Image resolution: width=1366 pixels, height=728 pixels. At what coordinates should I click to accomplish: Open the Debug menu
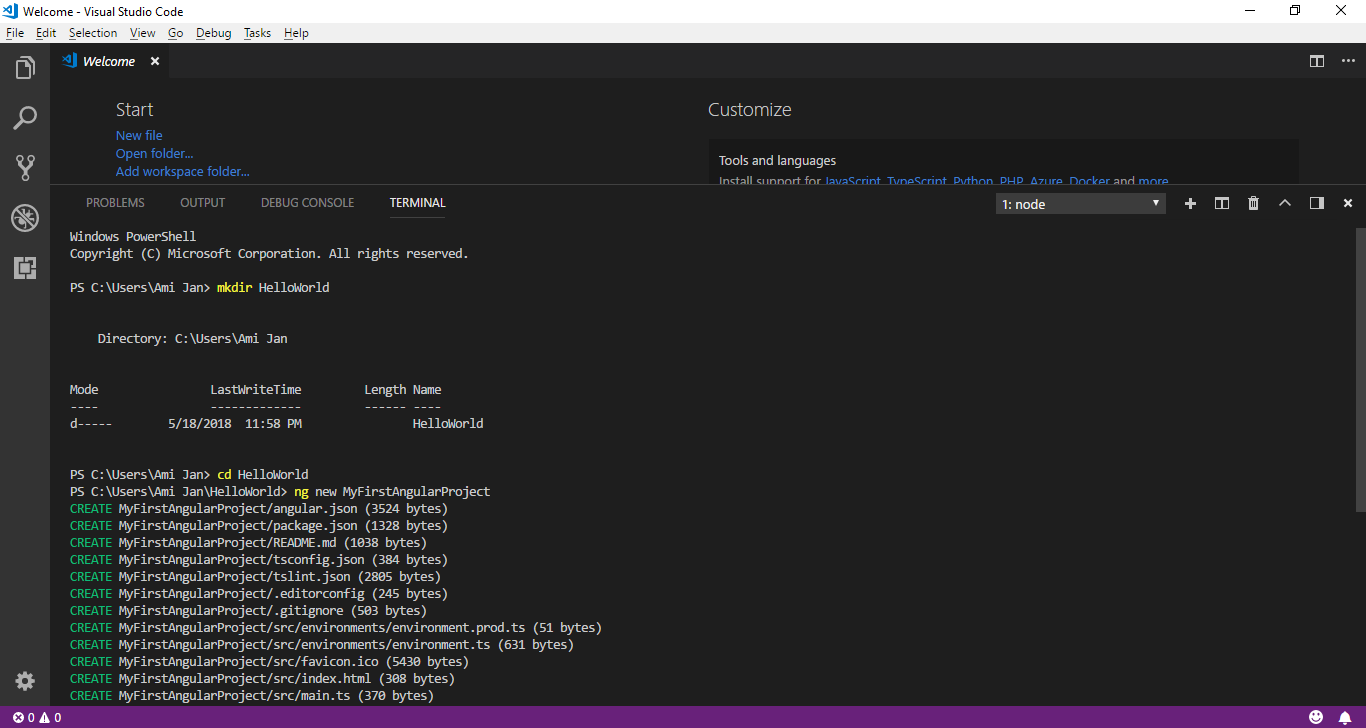[213, 33]
